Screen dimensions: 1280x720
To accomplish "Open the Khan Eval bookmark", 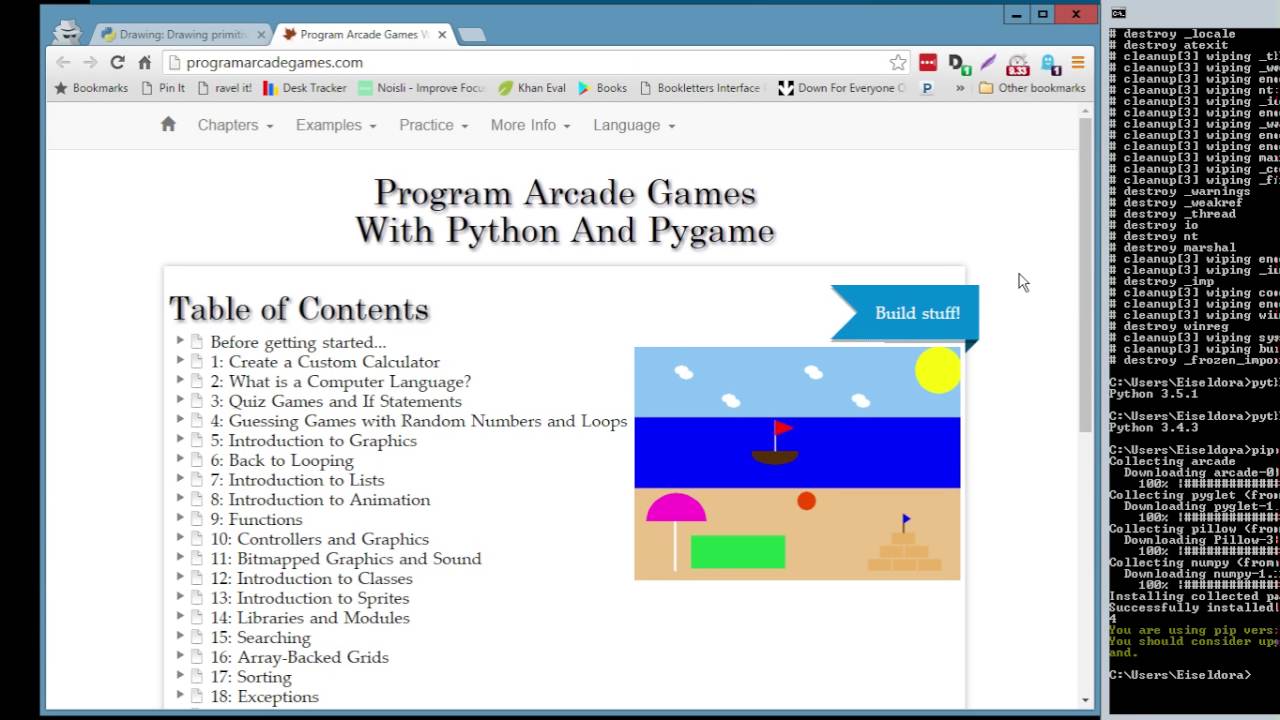I will tap(532, 88).
